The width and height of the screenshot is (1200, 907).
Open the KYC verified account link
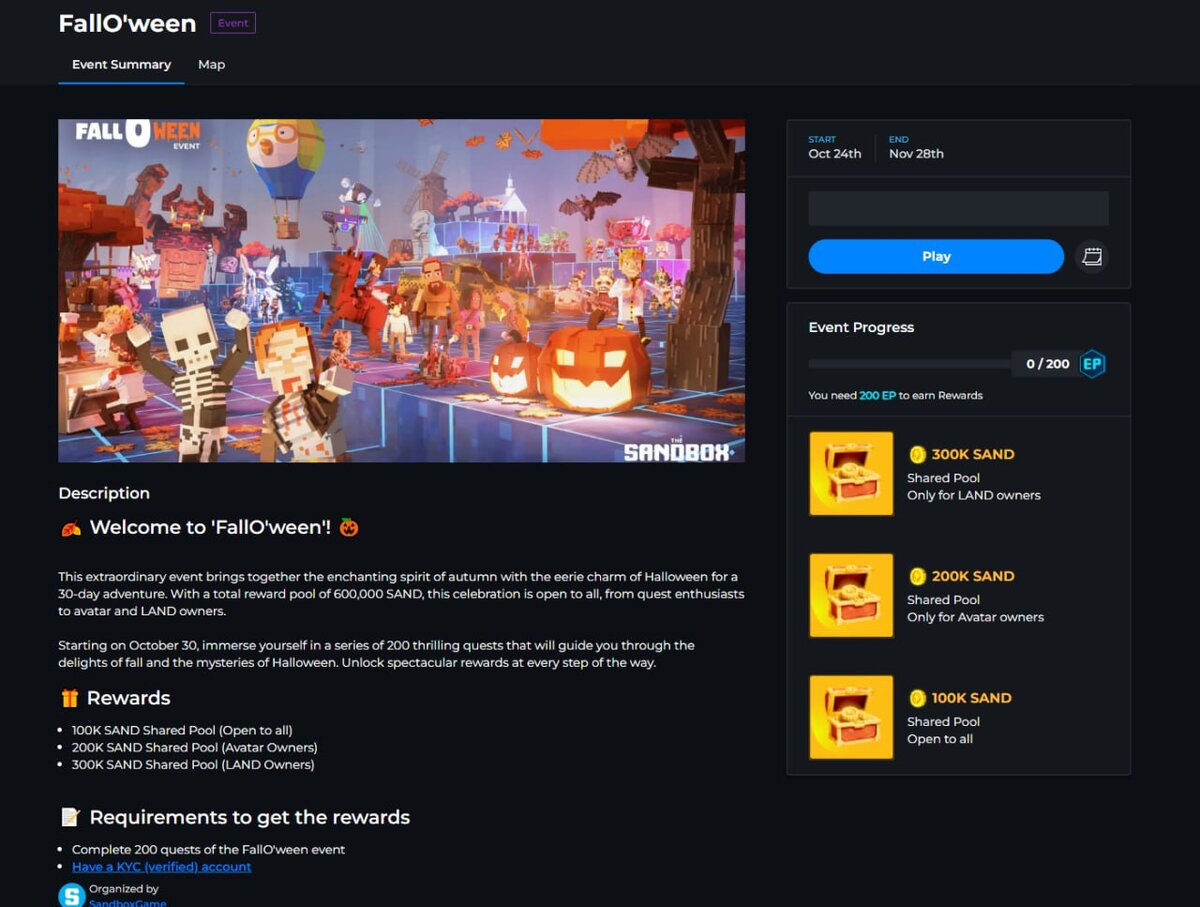(x=161, y=866)
